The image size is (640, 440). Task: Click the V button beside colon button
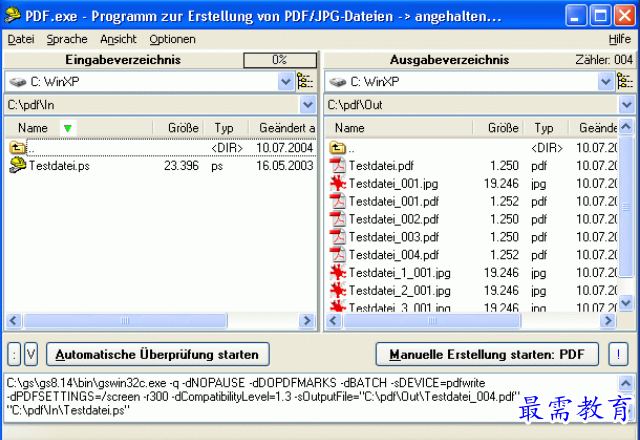coord(31,354)
